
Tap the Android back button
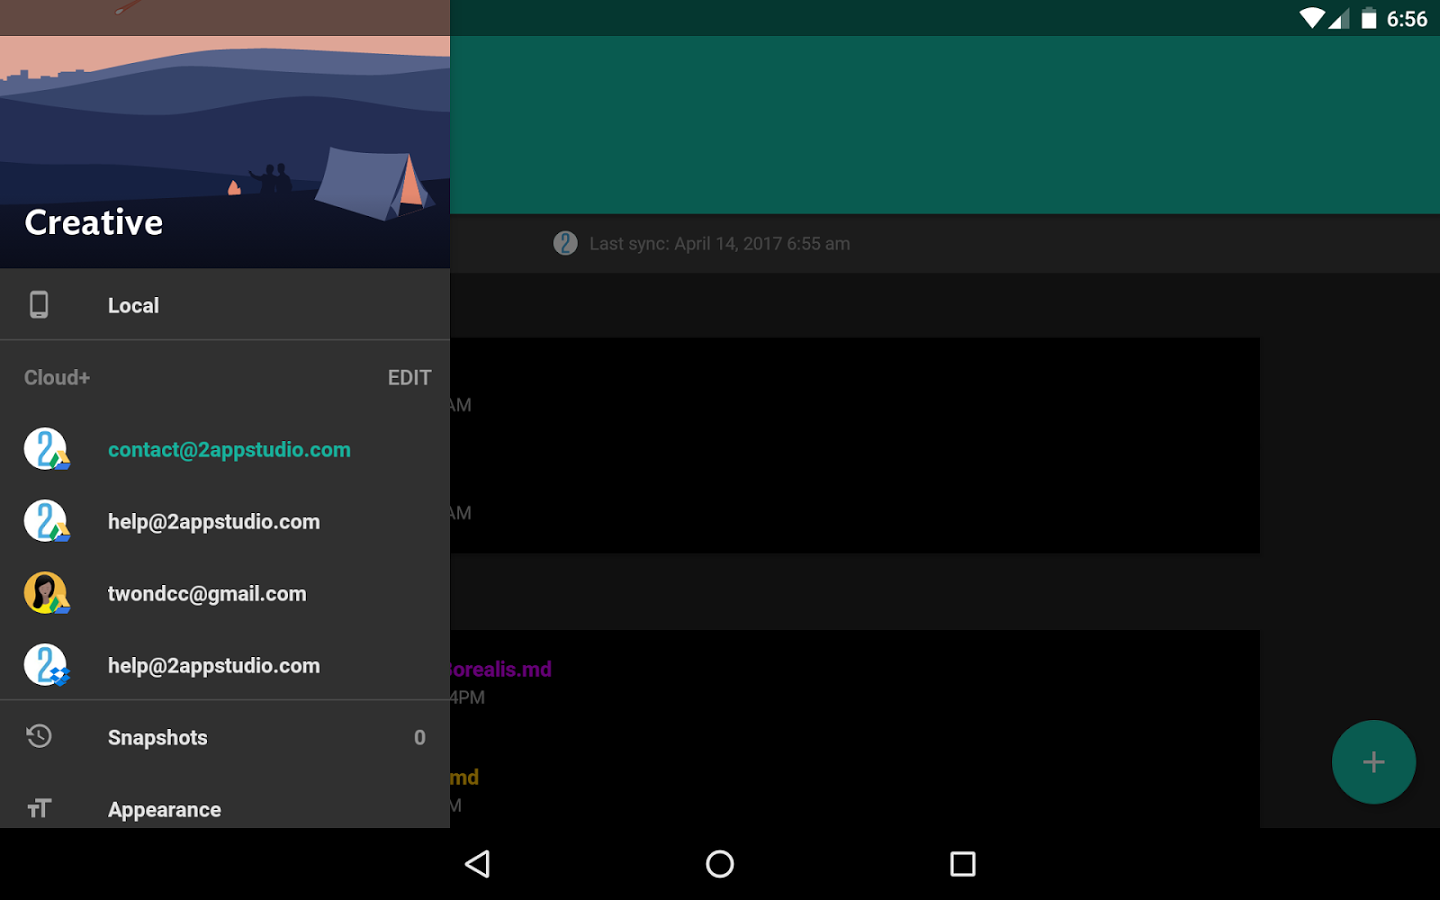click(478, 864)
